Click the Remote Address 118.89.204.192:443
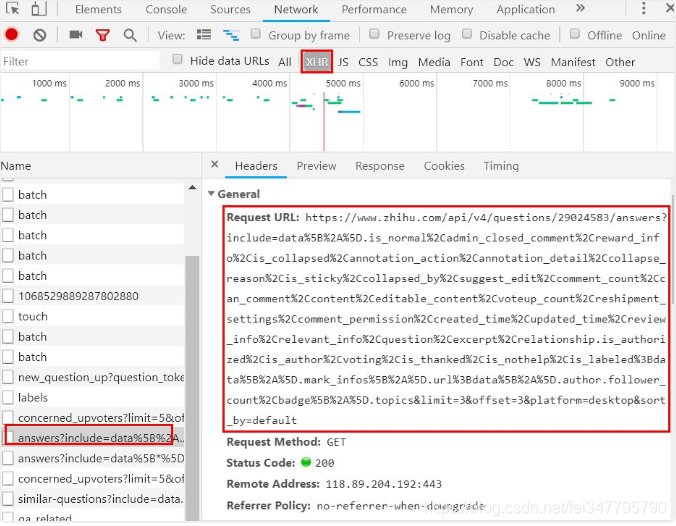The height and width of the screenshot is (526, 676). [x=383, y=484]
